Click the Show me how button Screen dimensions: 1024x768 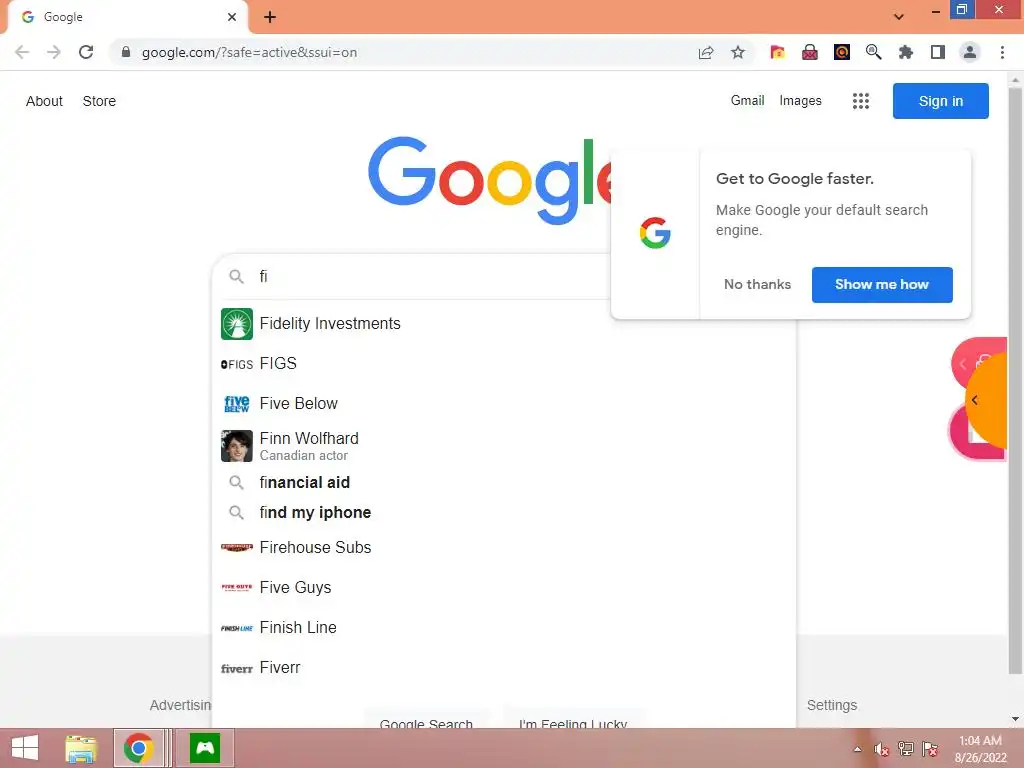tap(882, 284)
